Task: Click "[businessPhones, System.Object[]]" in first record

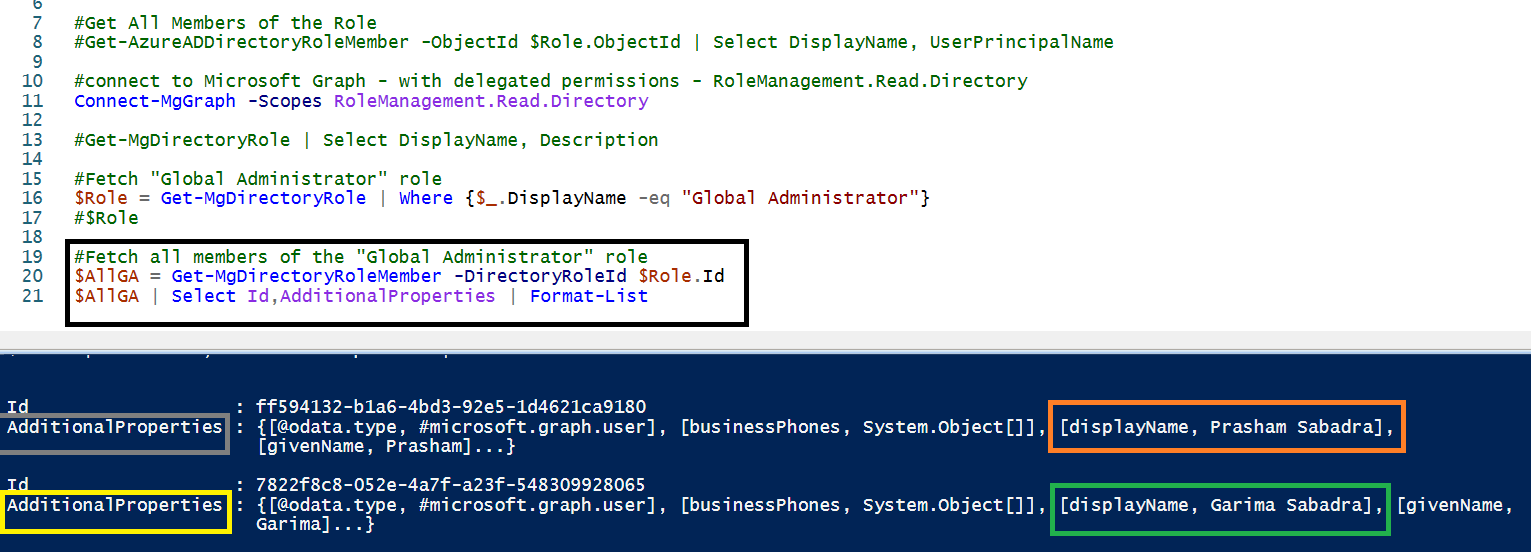Action: [x=859, y=427]
